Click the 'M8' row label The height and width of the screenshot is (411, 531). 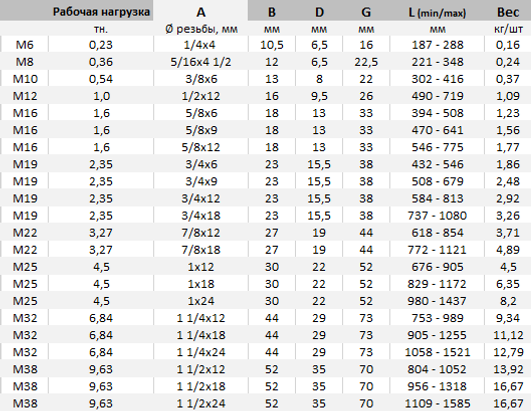point(25,62)
